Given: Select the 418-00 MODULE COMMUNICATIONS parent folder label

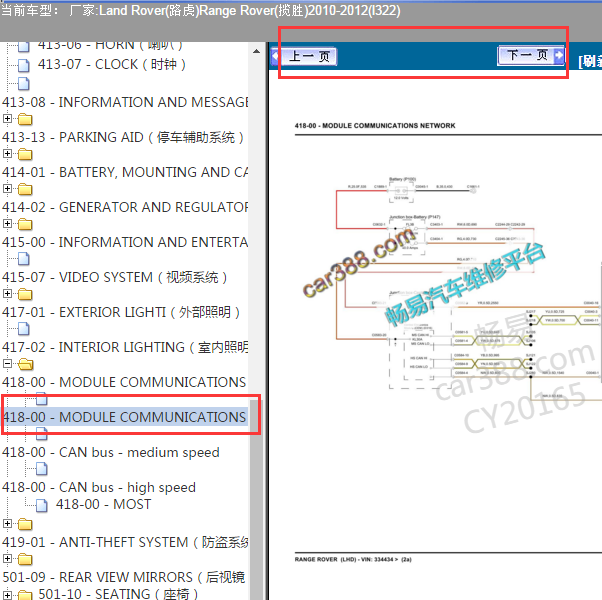Looking at the screenshot, I should 124,382.
